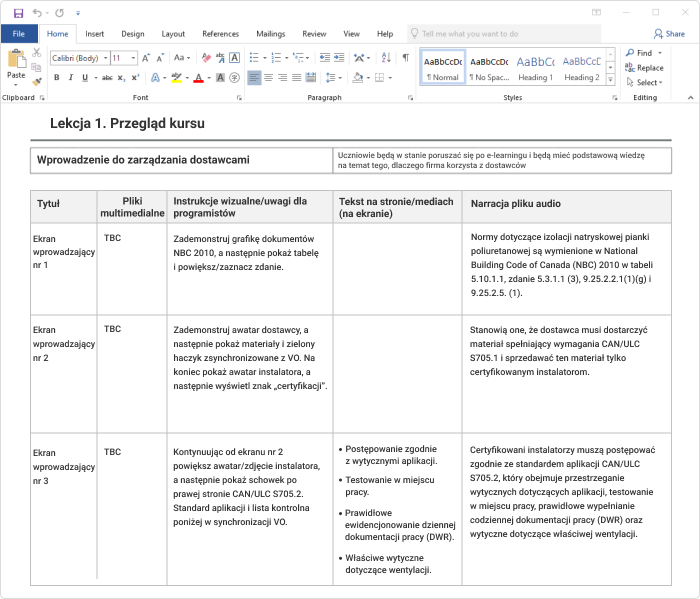This screenshot has width=700, height=599.
Task: Apply the Normal style
Action: (x=443, y=67)
